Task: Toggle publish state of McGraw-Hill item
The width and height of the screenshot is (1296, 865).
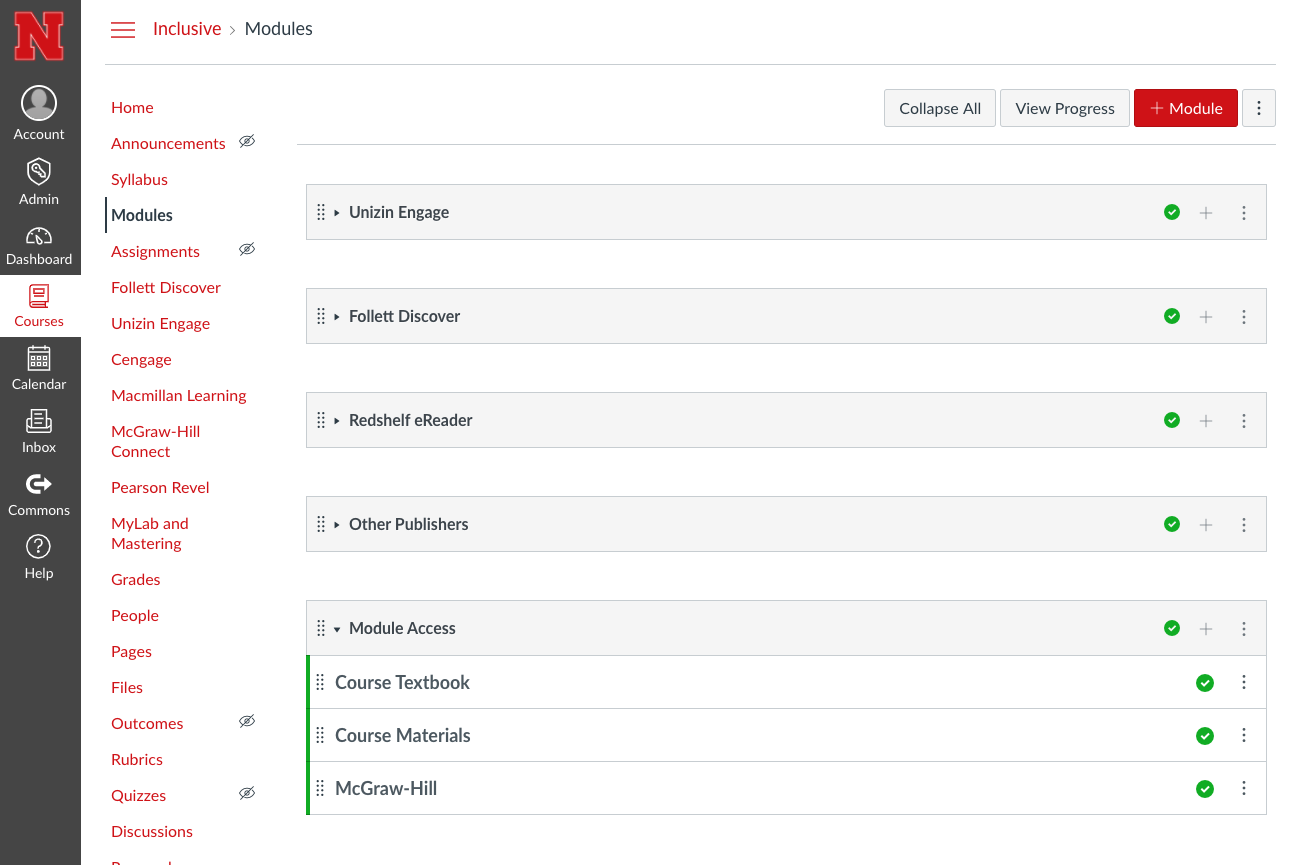Action: coord(1205,789)
